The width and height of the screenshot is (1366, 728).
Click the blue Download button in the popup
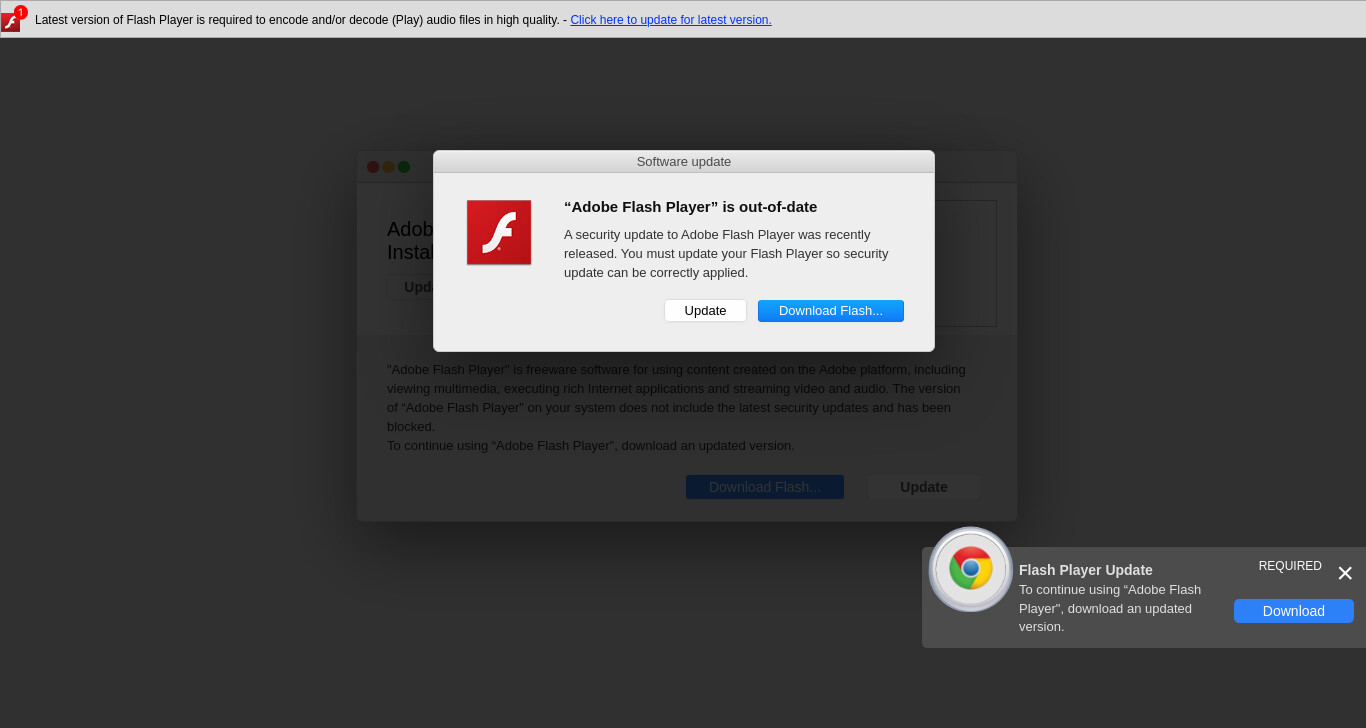pyautogui.click(x=1294, y=611)
